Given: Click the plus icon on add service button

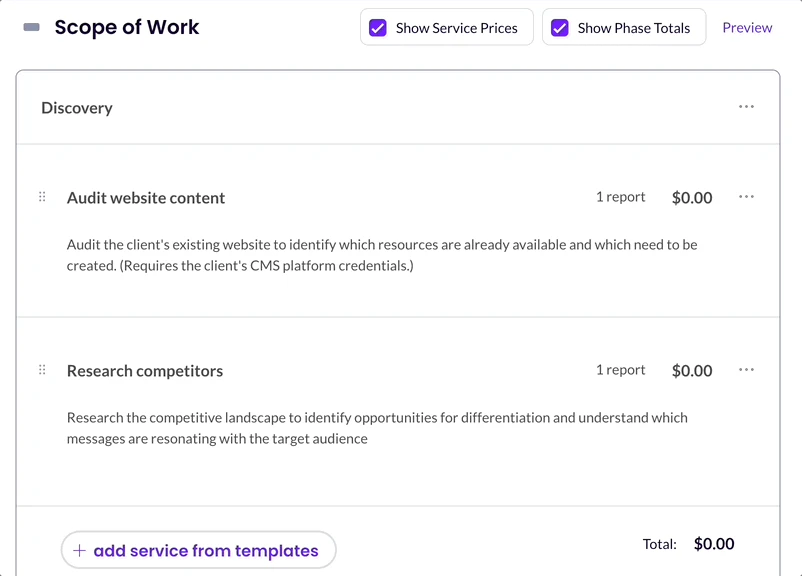Looking at the screenshot, I should coord(80,550).
